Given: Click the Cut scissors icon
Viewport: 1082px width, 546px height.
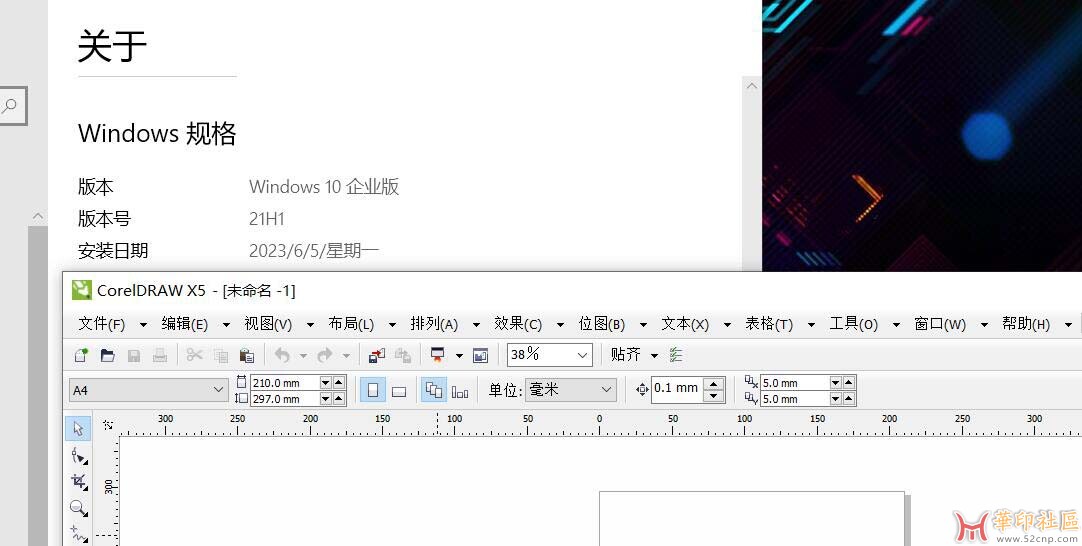Looking at the screenshot, I should pos(195,355).
